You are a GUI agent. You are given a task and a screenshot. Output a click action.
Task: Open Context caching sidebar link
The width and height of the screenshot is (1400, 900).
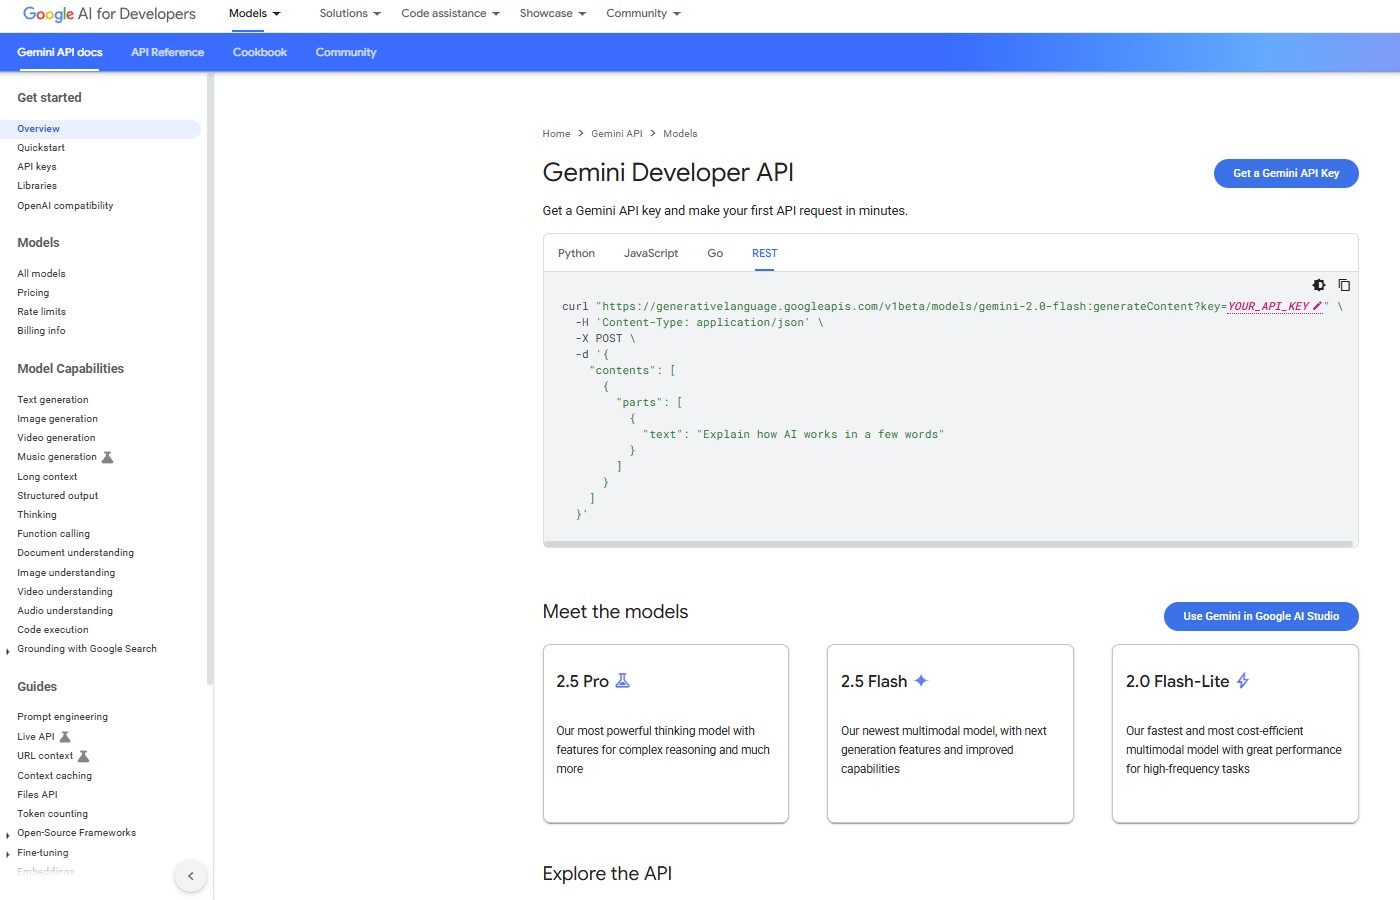54,776
